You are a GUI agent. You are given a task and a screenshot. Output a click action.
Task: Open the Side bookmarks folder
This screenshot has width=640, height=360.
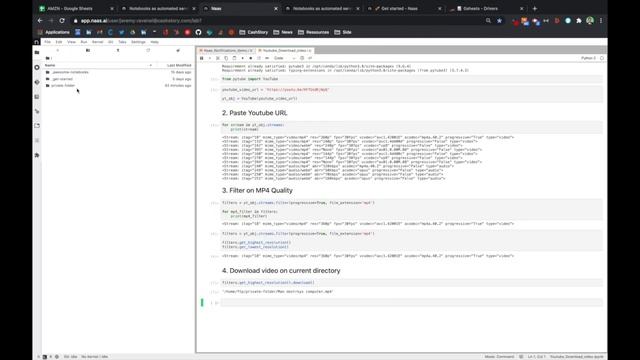pyautogui.click(x=343, y=32)
